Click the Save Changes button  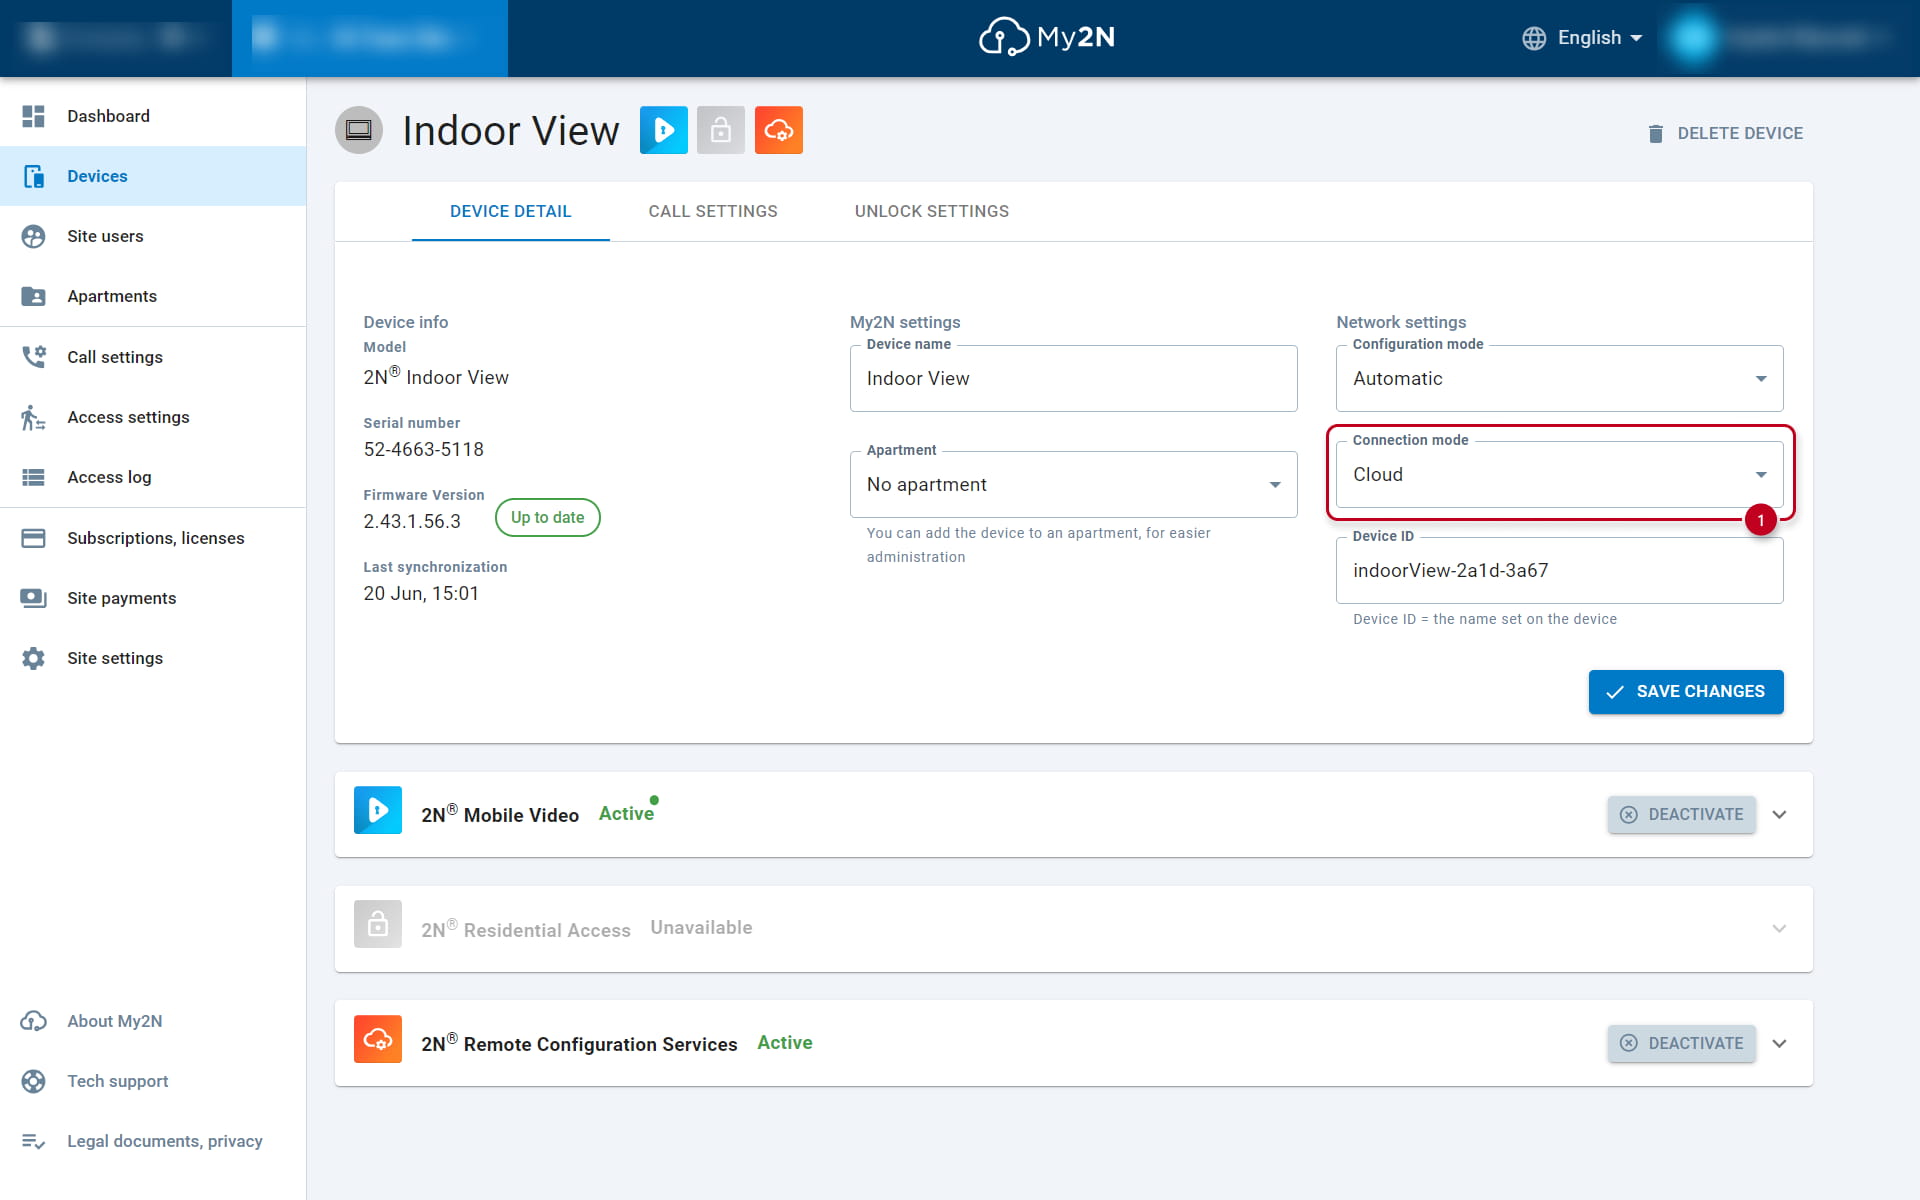[1686, 692]
